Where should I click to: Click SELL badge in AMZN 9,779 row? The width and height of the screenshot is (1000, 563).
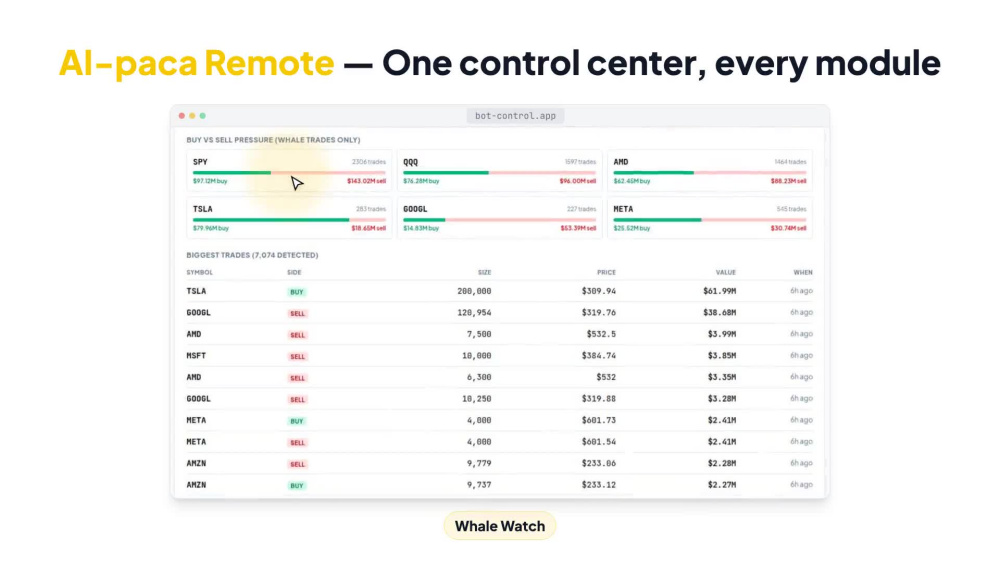click(297, 464)
